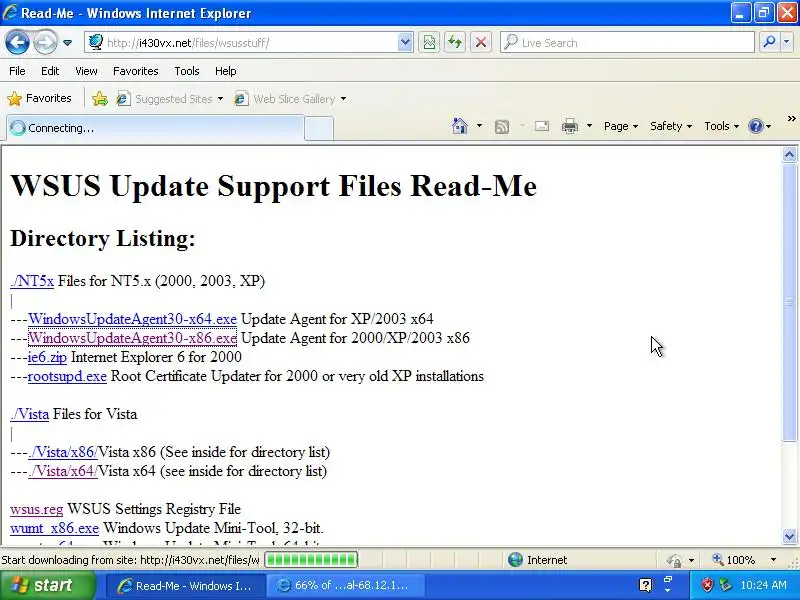This screenshot has height=600, width=800.
Task: Click the Home icon
Action: 460,126
